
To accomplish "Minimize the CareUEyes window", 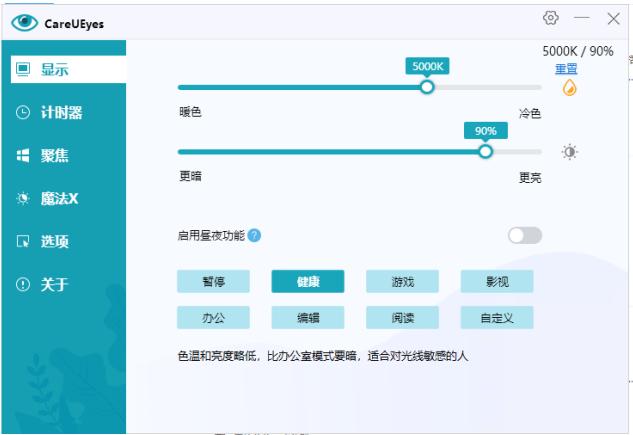I will [x=582, y=18].
